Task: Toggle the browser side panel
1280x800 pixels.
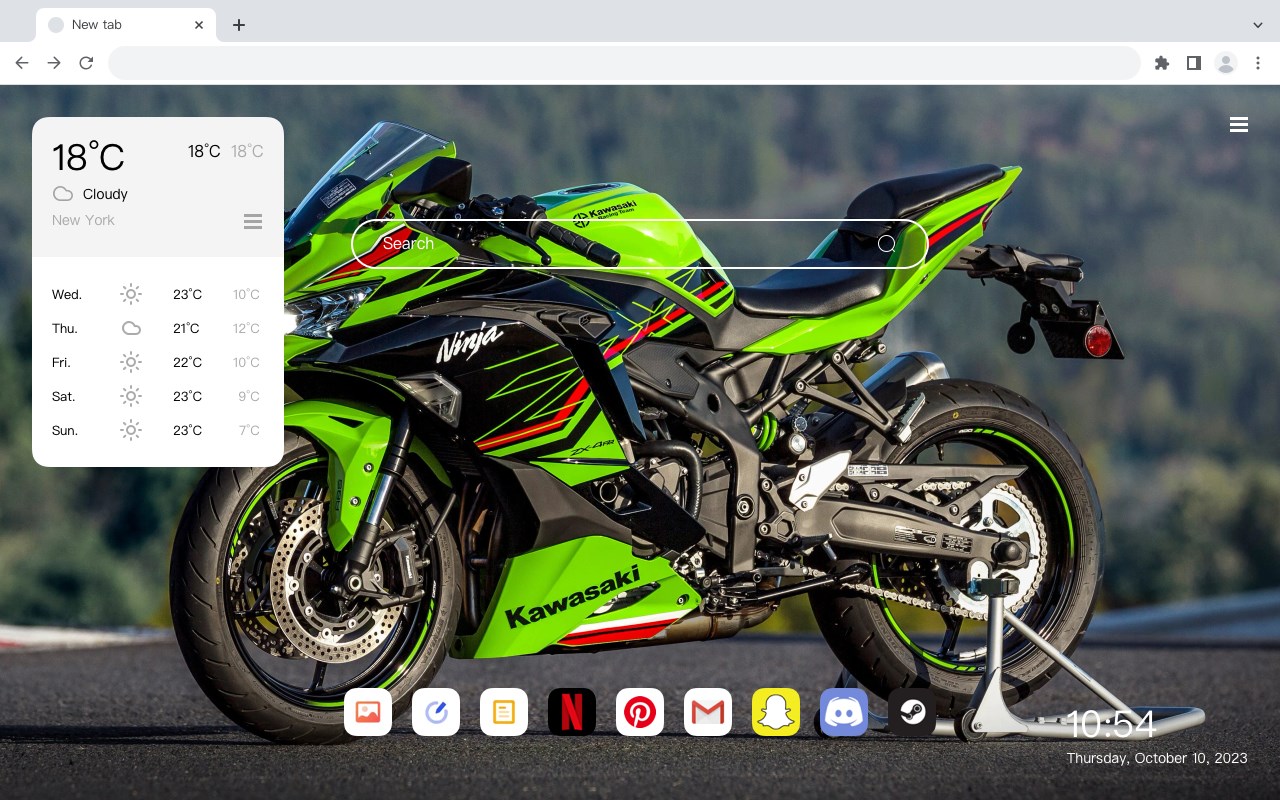Action: [1193, 63]
